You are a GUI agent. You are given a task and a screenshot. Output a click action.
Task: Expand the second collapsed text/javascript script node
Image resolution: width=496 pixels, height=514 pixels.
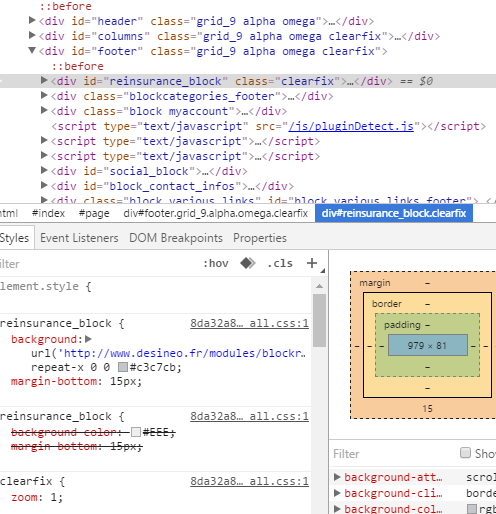tap(44, 155)
